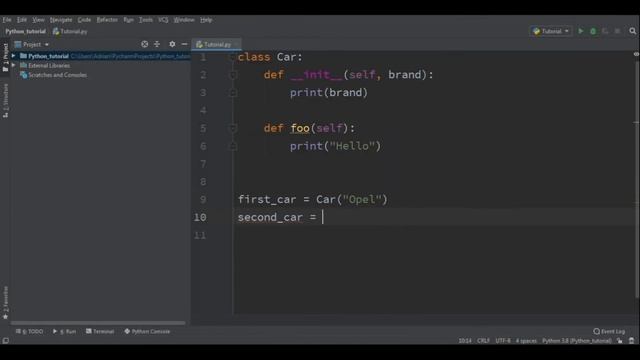Toggle the Favorites tool window side tab
The width and height of the screenshot is (640, 360).
[x=5, y=302]
